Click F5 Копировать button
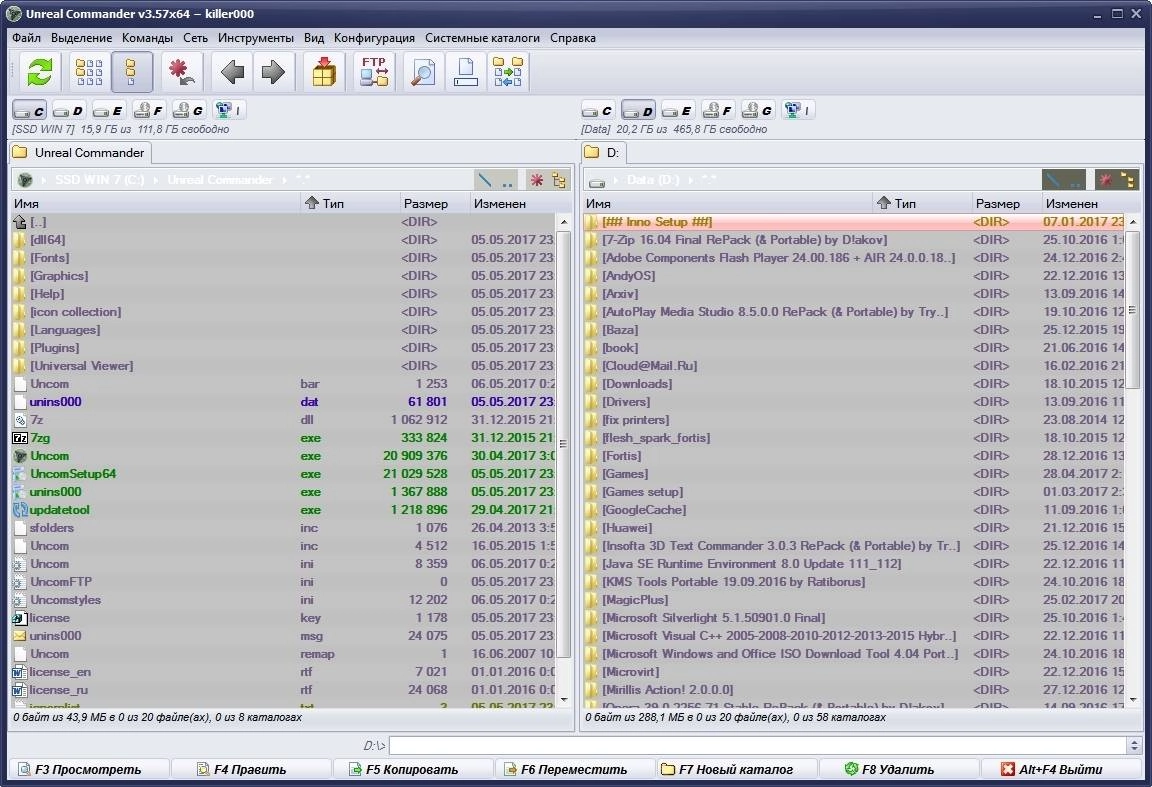Screen dimensions: 1152x787 click(x=413, y=769)
